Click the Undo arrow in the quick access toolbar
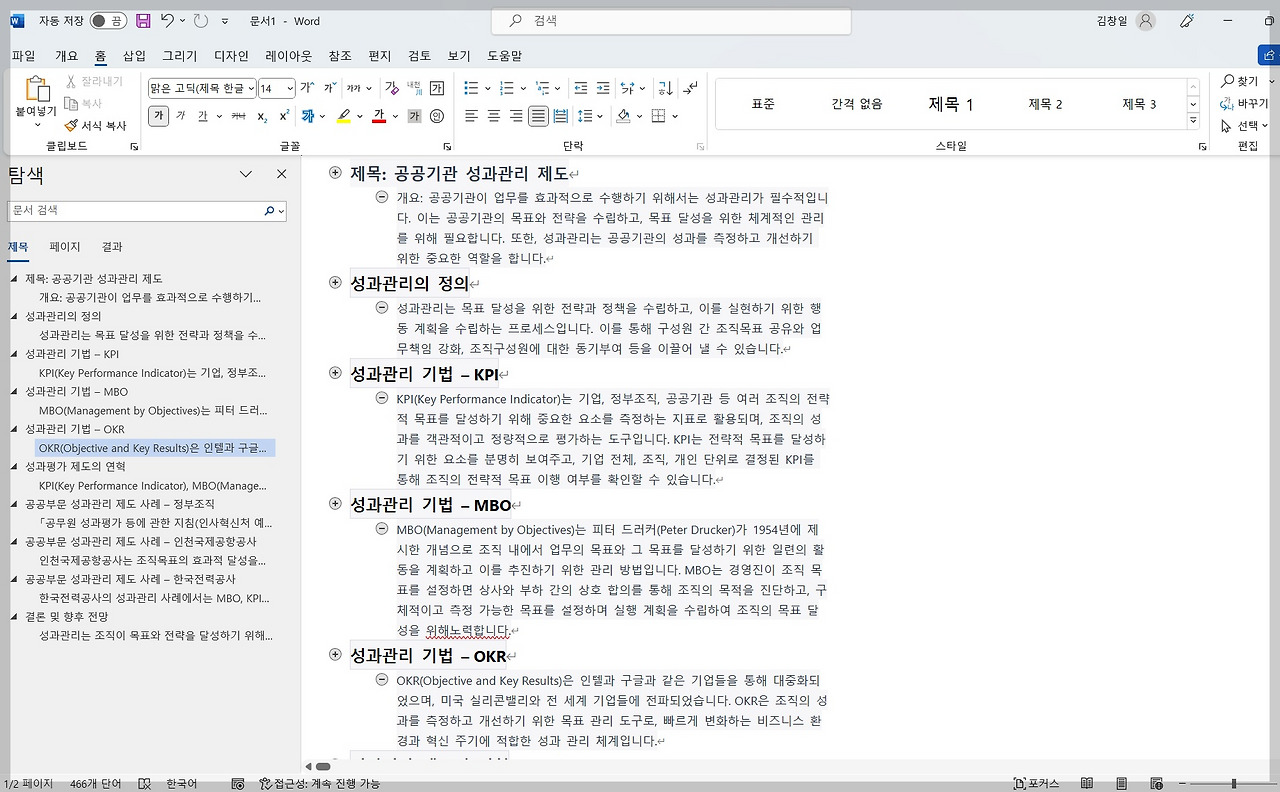The image size is (1280, 792). pos(167,21)
